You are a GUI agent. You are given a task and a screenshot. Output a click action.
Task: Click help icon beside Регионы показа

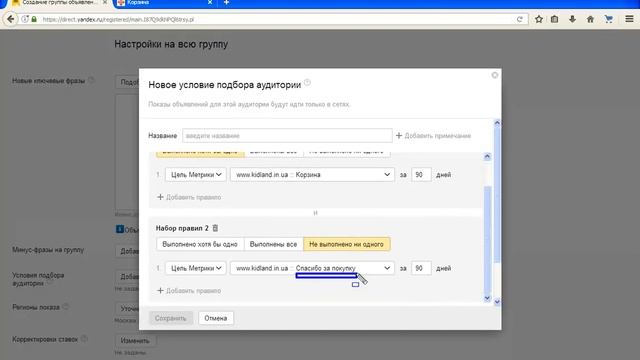coord(65,306)
